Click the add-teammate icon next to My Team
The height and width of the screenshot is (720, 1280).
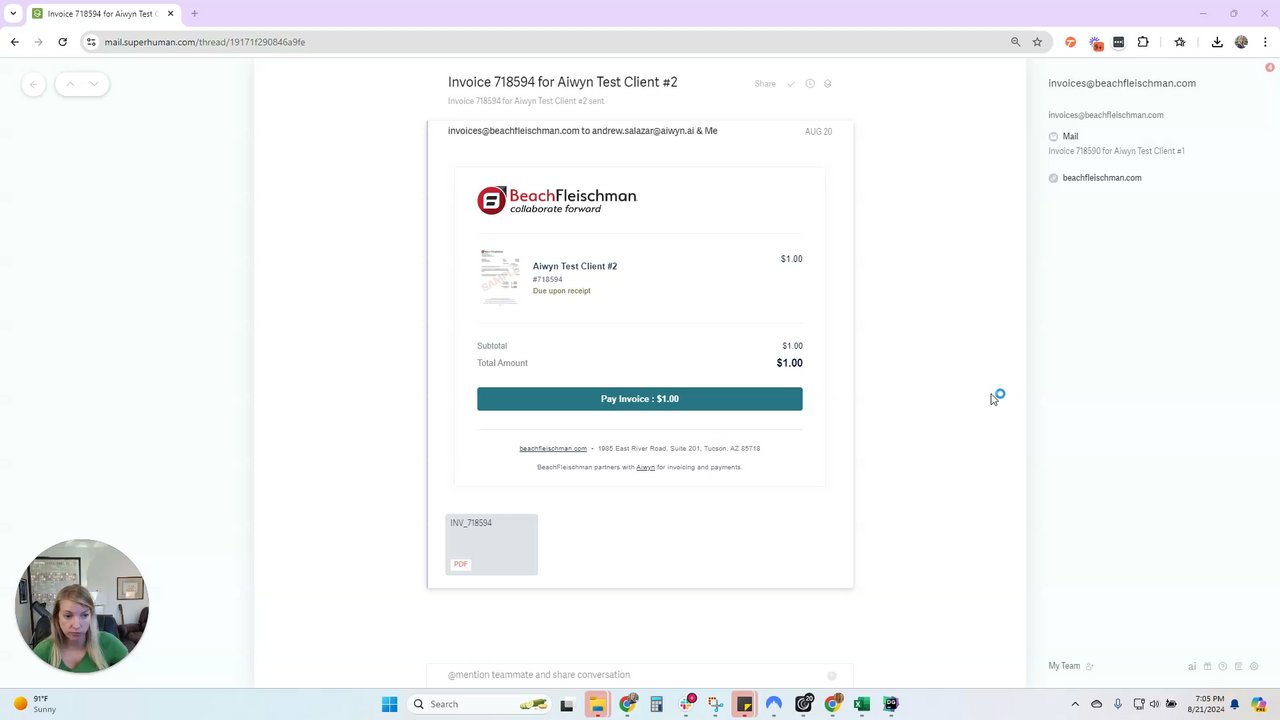coord(1090,666)
